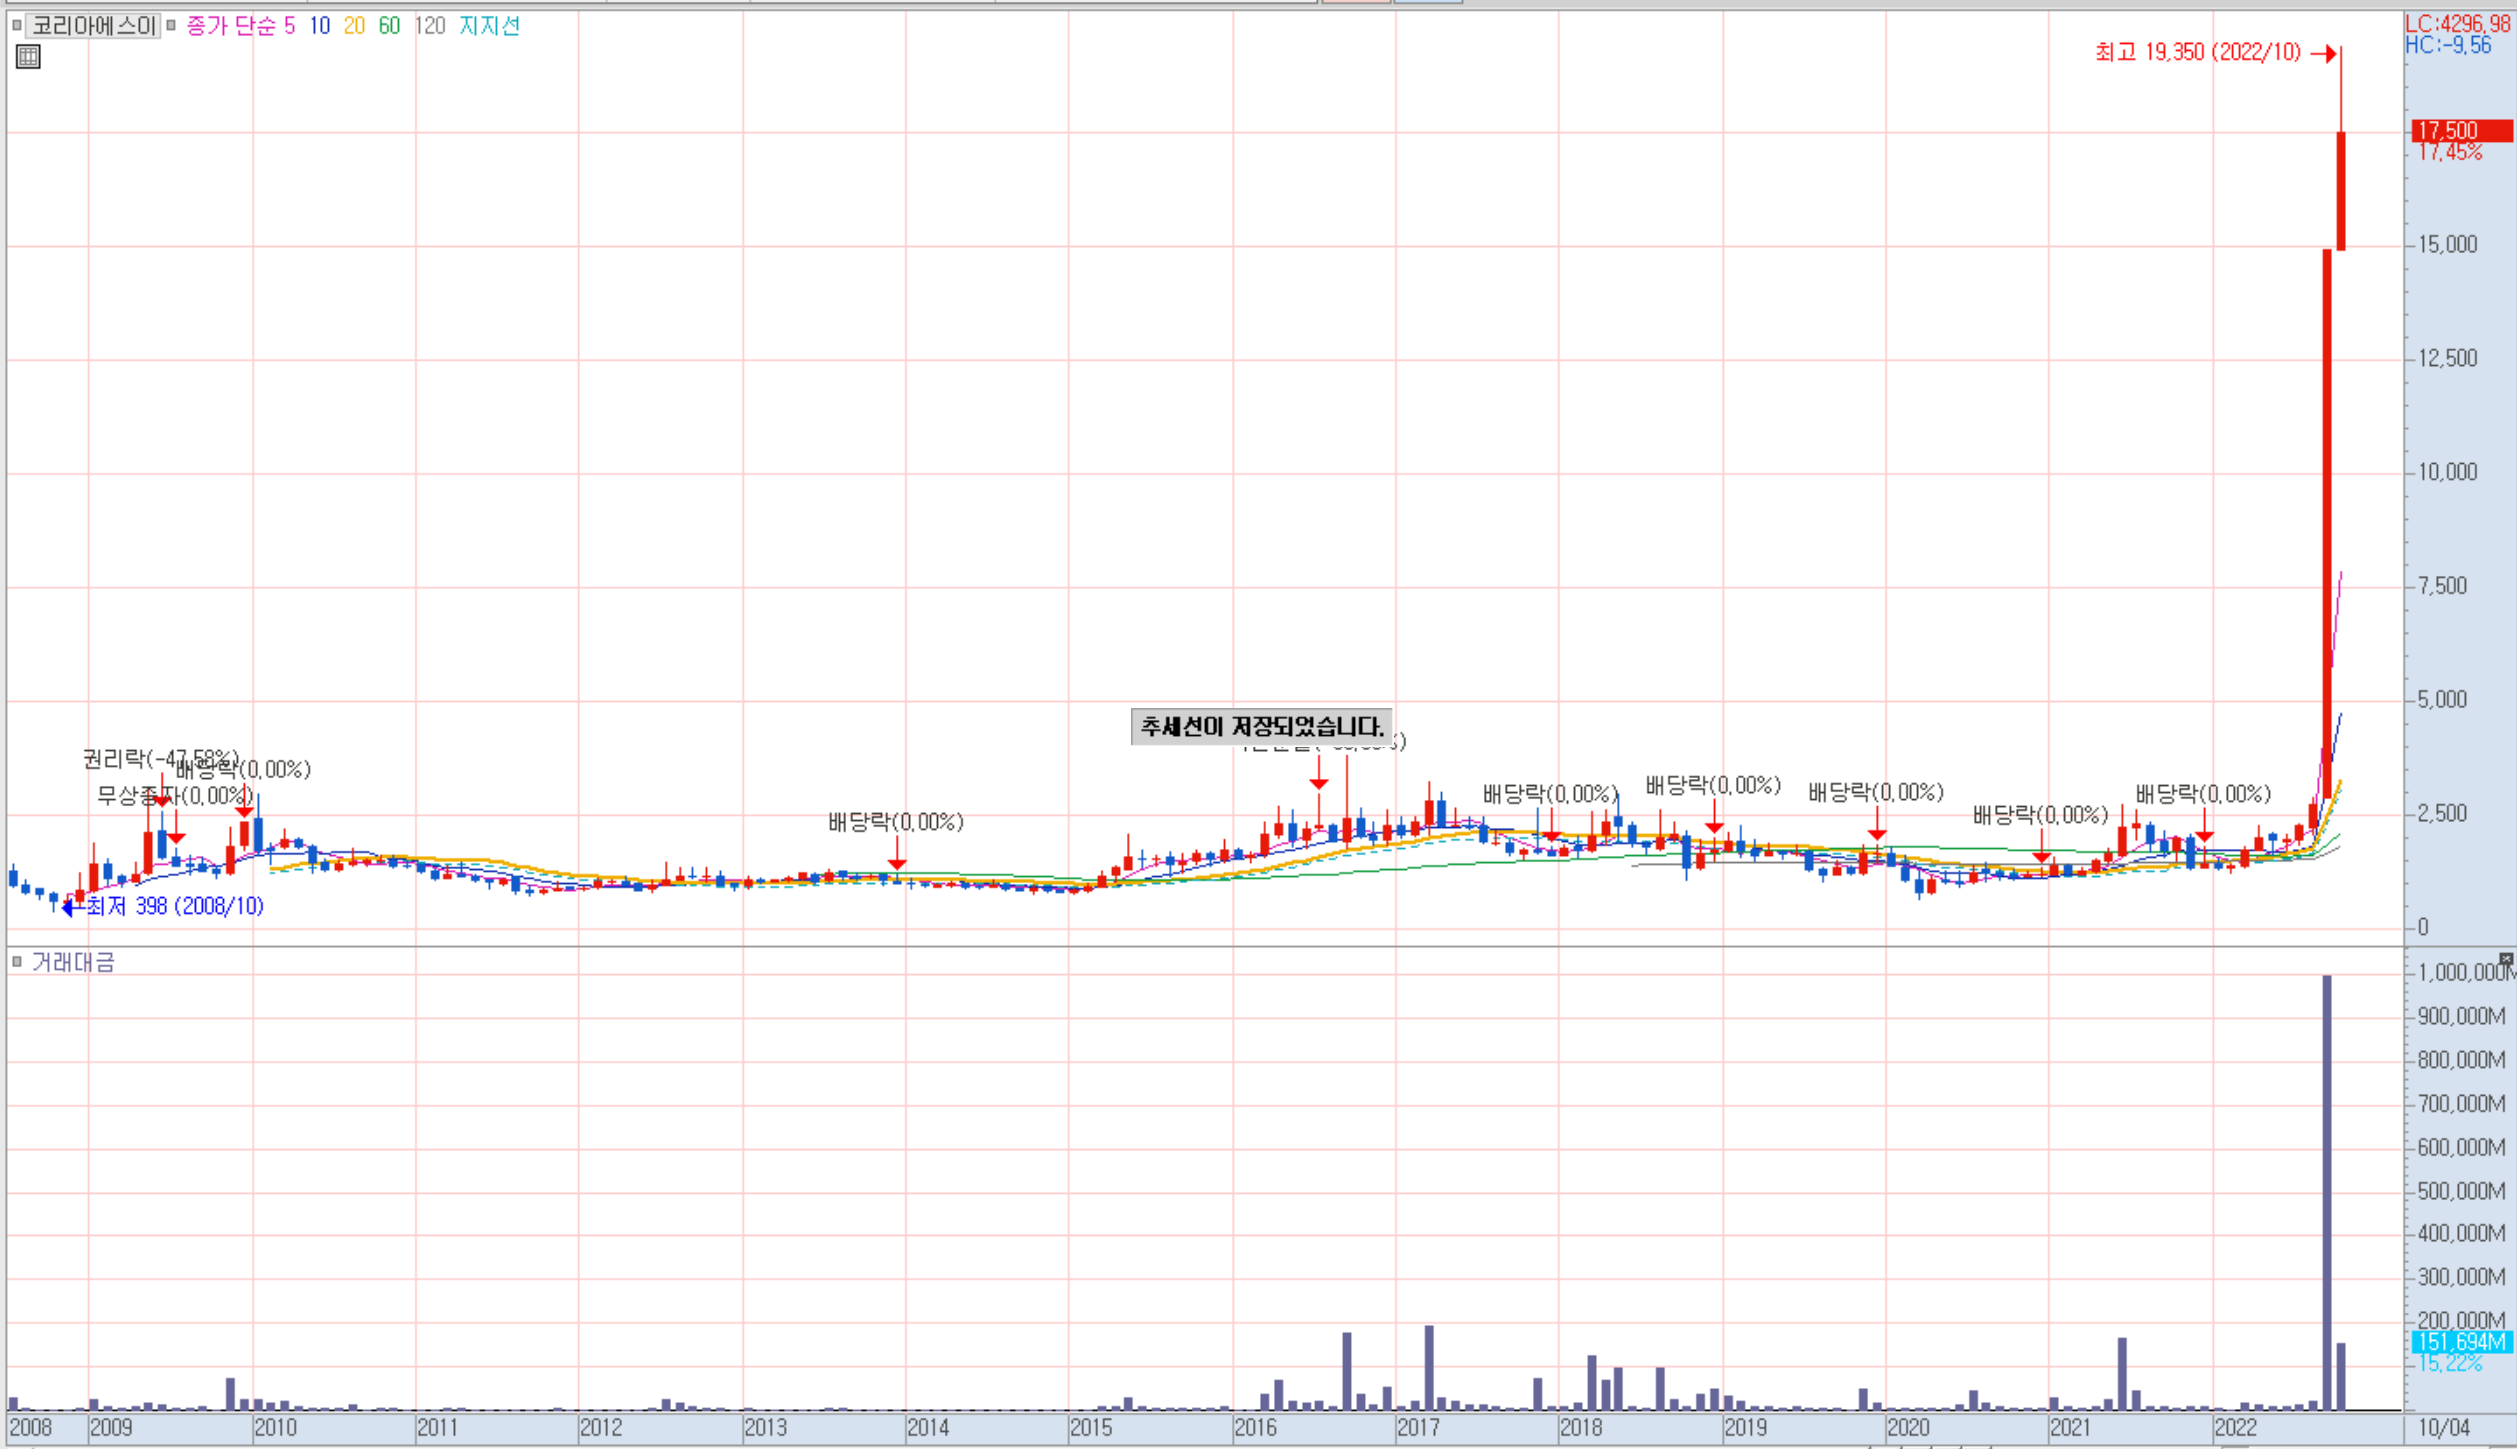Toggle the square before 종가 단순

coord(172,26)
